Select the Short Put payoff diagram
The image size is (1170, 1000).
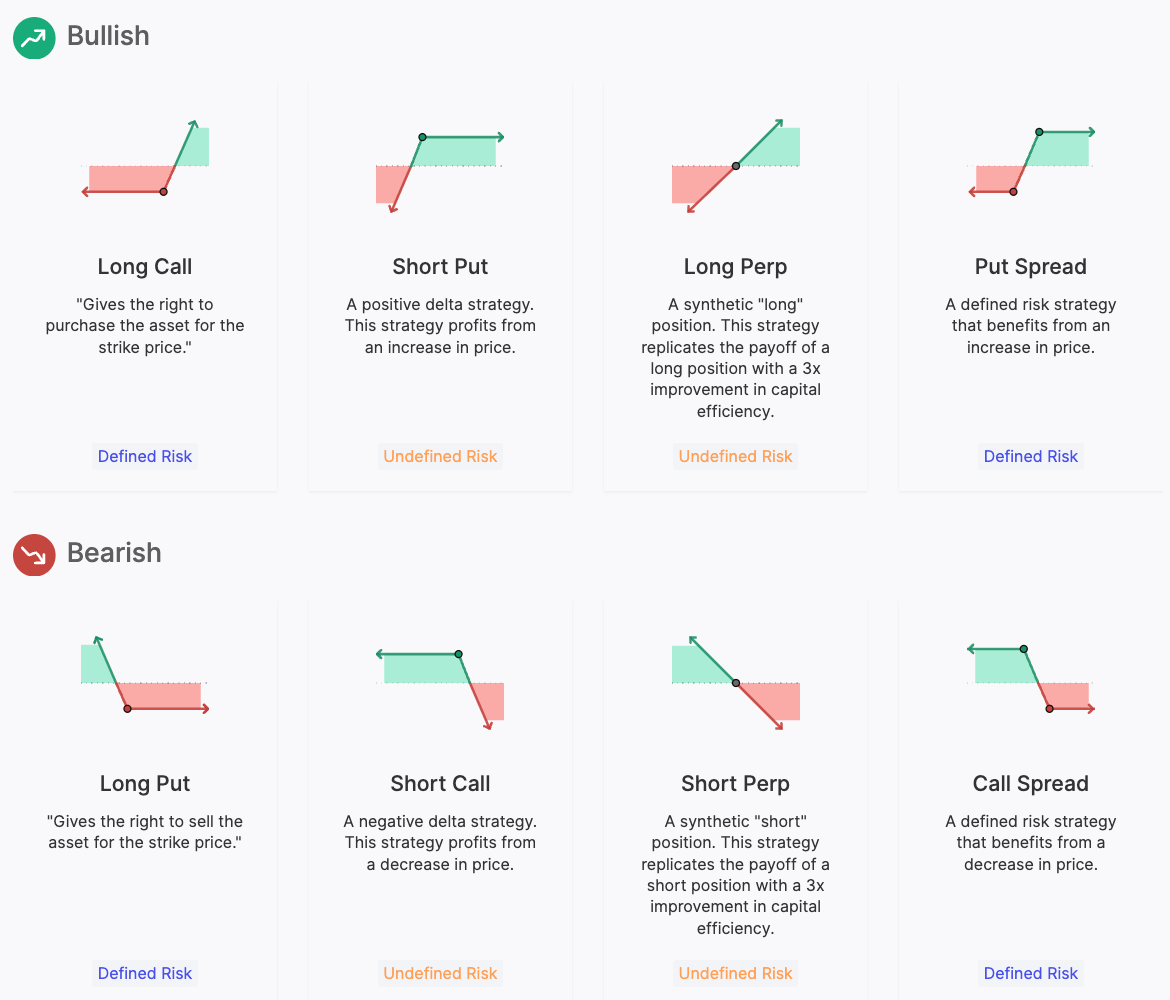click(440, 172)
